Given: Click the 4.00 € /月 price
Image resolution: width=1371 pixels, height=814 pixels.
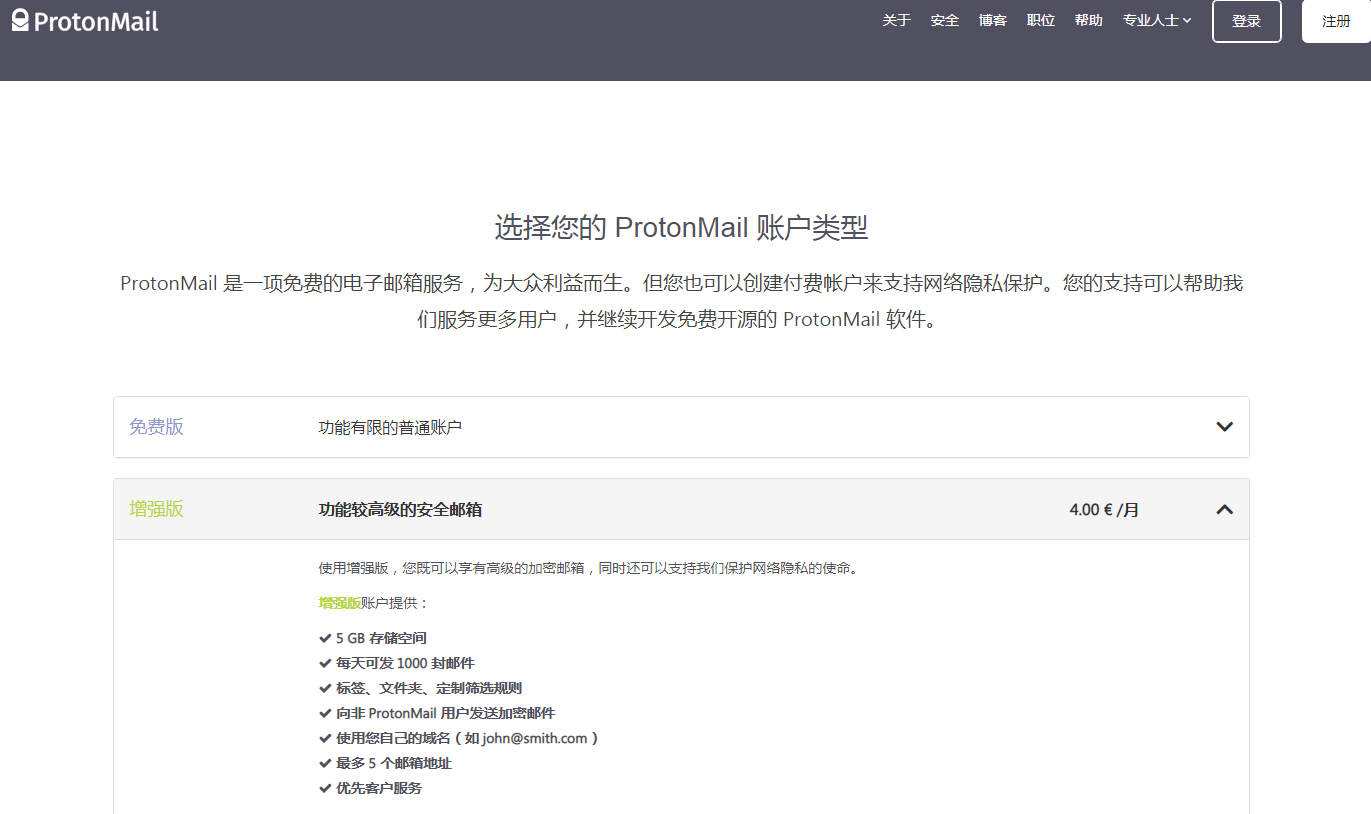Looking at the screenshot, I should [x=1104, y=510].
